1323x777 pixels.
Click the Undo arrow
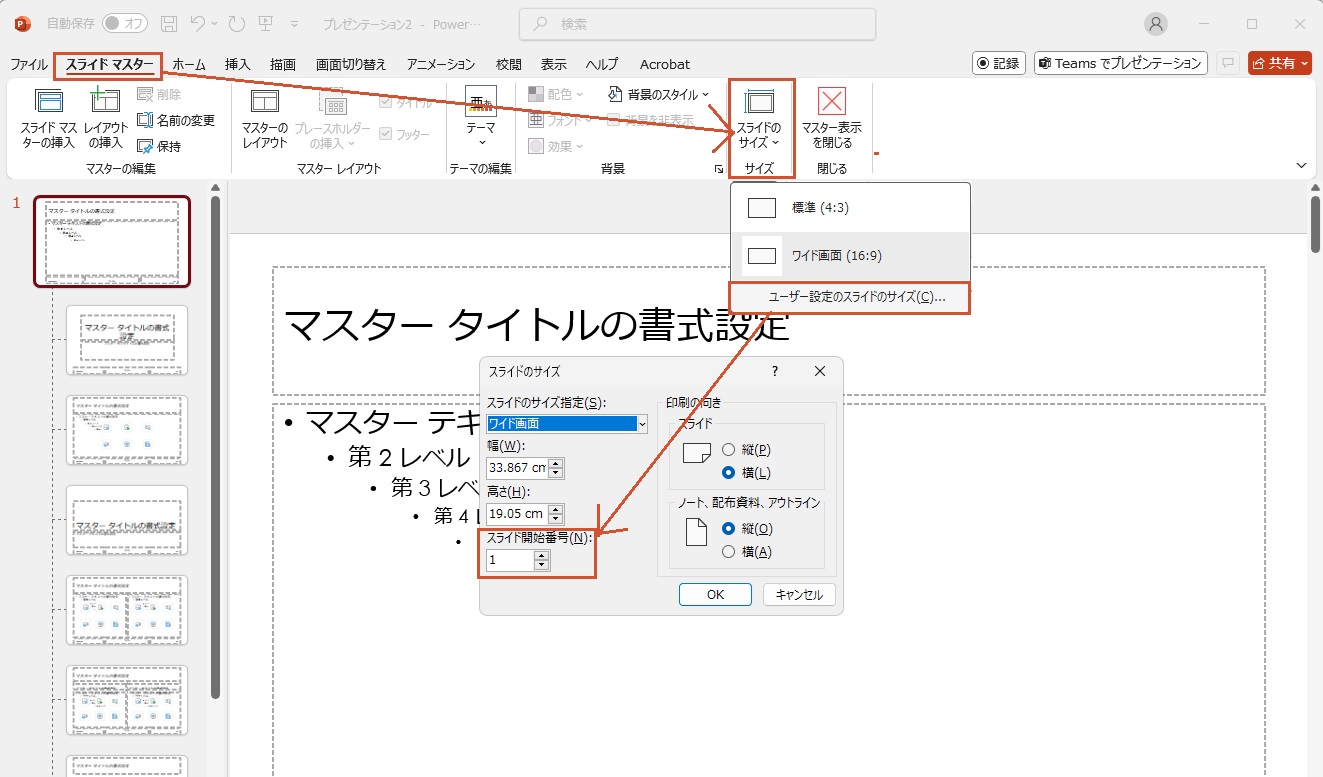[198, 23]
